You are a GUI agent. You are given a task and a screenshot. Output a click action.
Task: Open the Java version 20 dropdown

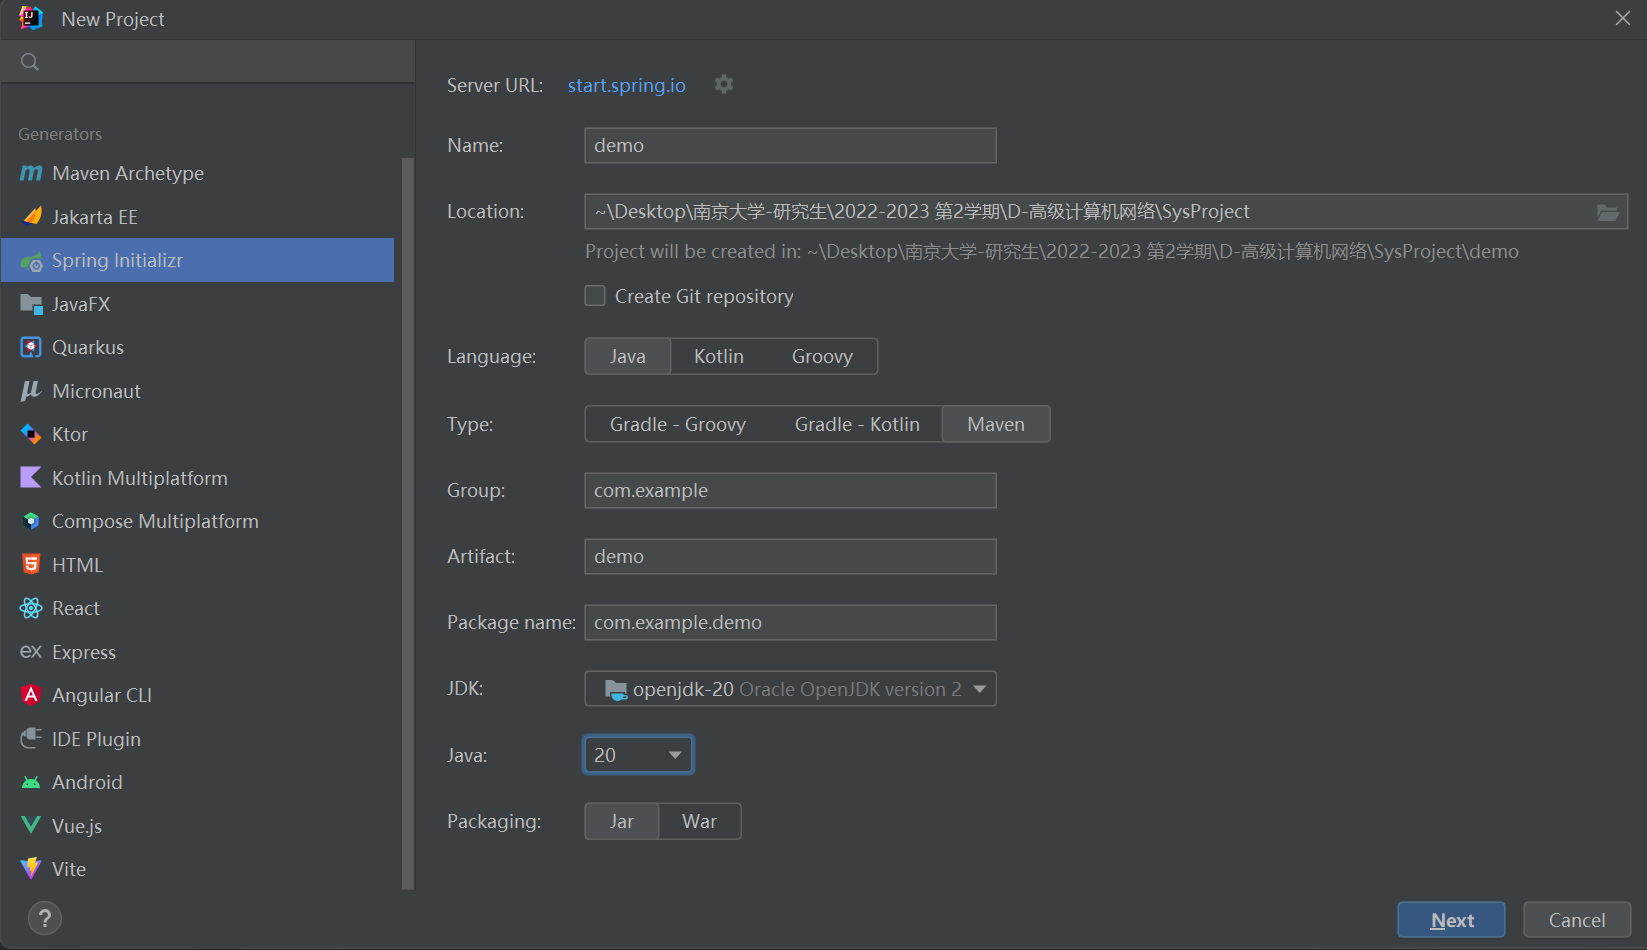point(638,755)
